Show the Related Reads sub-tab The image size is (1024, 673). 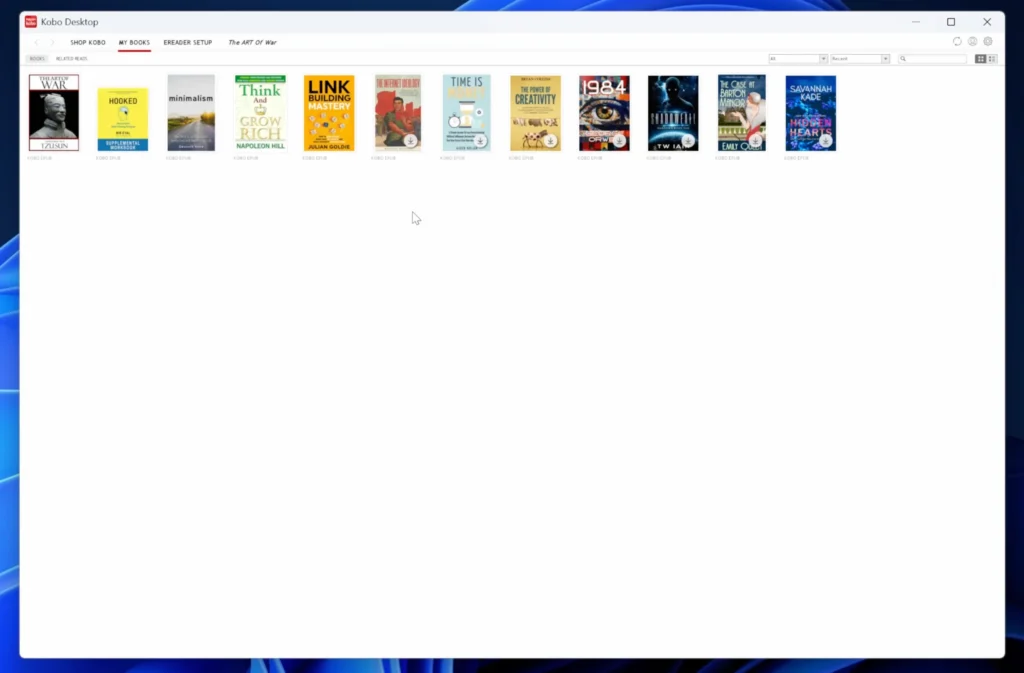pyautogui.click(x=71, y=59)
